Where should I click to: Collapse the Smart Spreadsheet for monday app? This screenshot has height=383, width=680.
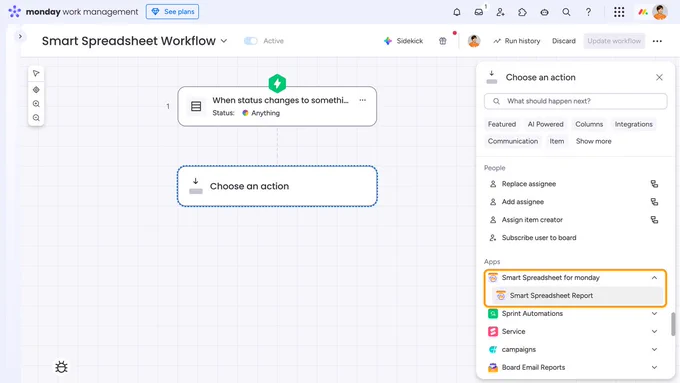coord(654,278)
